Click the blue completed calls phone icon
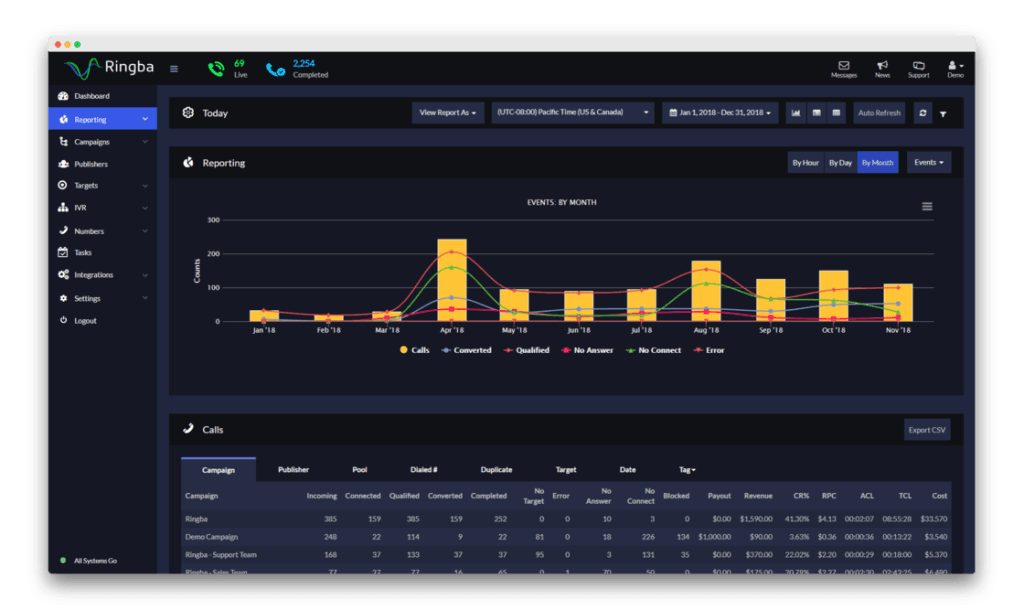This screenshot has height=610, width=1024. click(x=276, y=69)
